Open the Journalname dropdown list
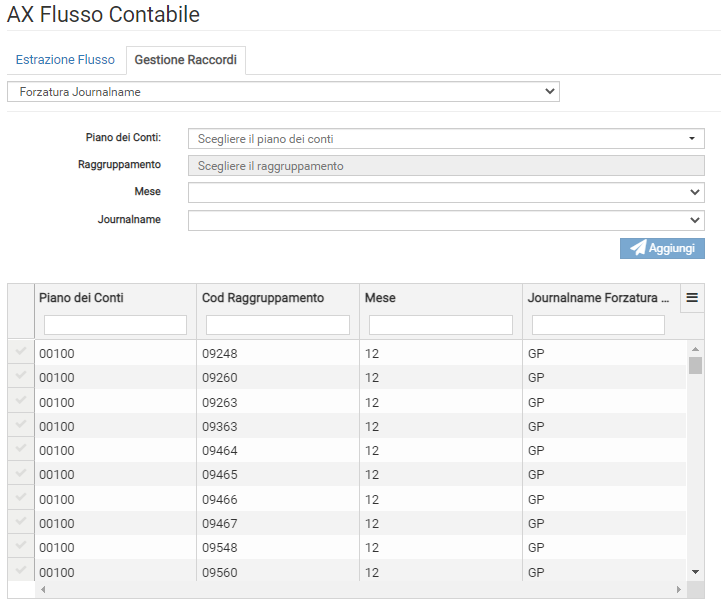721x602 pixels. [x=446, y=220]
